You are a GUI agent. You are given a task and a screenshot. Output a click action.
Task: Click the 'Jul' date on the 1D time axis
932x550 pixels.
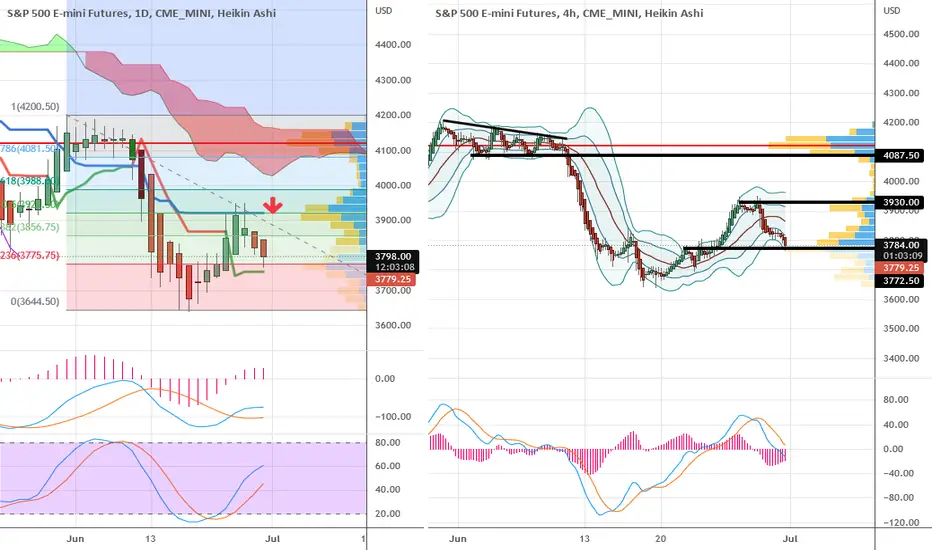pyautogui.click(x=272, y=539)
